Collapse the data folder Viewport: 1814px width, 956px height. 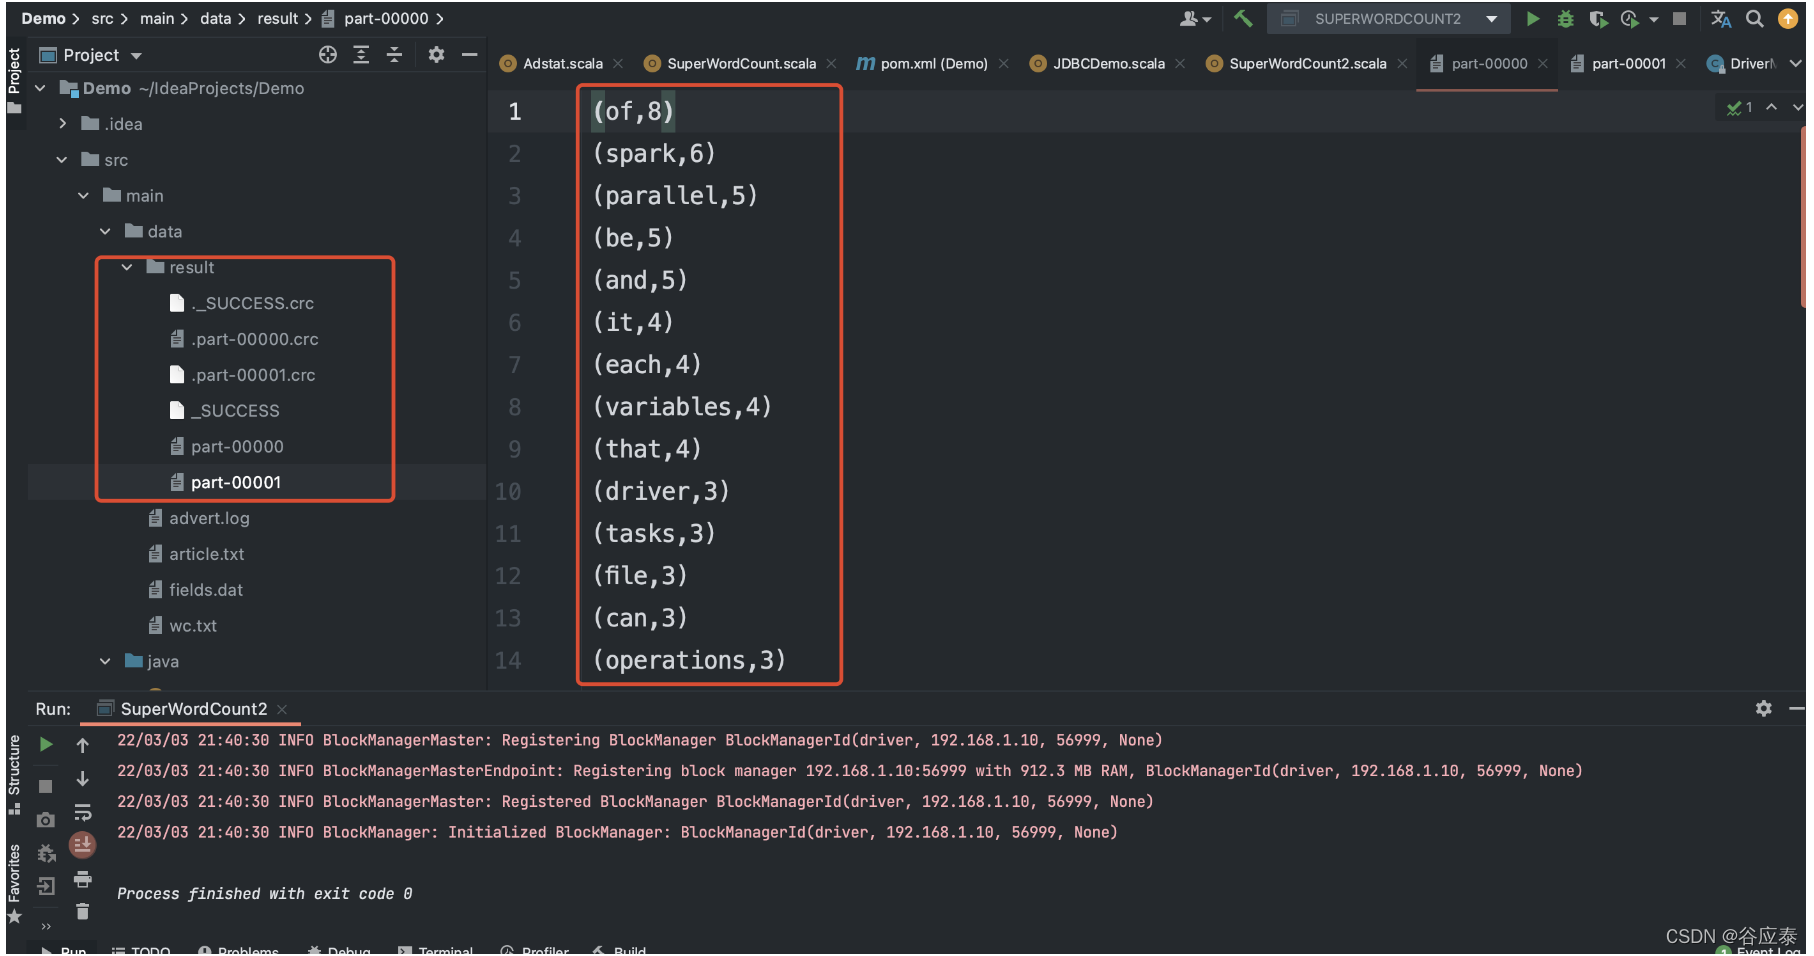[106, 231]
